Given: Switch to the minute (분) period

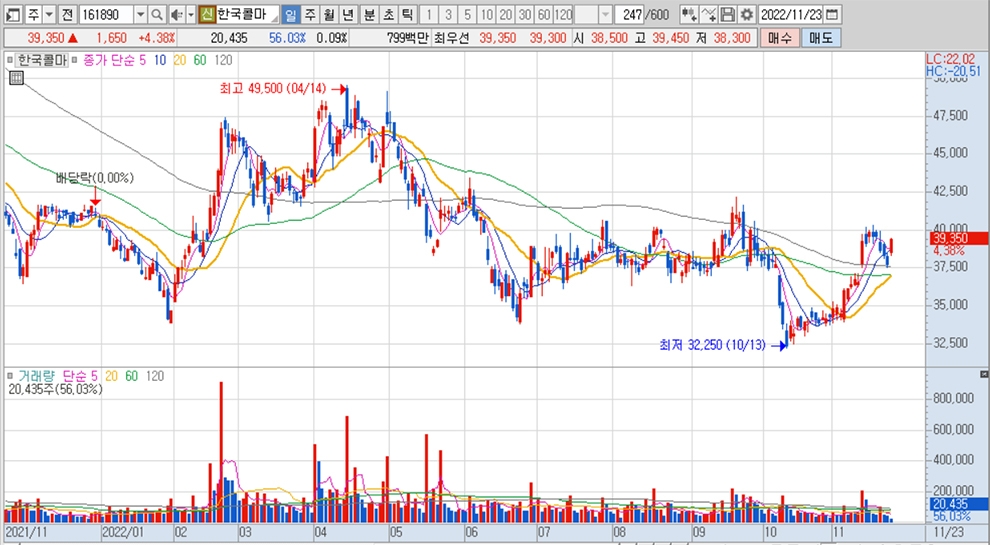Looking at the screenshot, I should (368, 15).
